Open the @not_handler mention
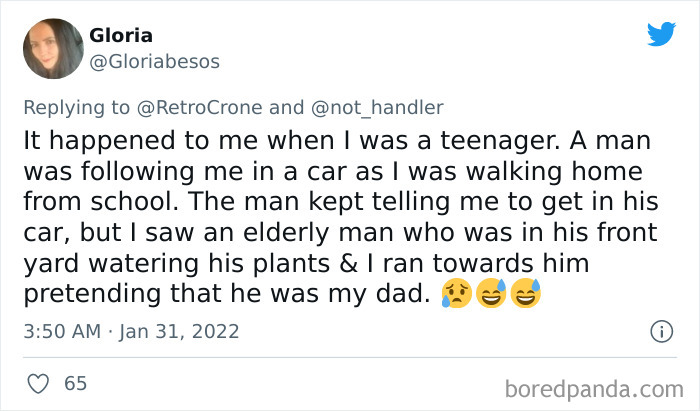700x411 pixels. [374, 107]
